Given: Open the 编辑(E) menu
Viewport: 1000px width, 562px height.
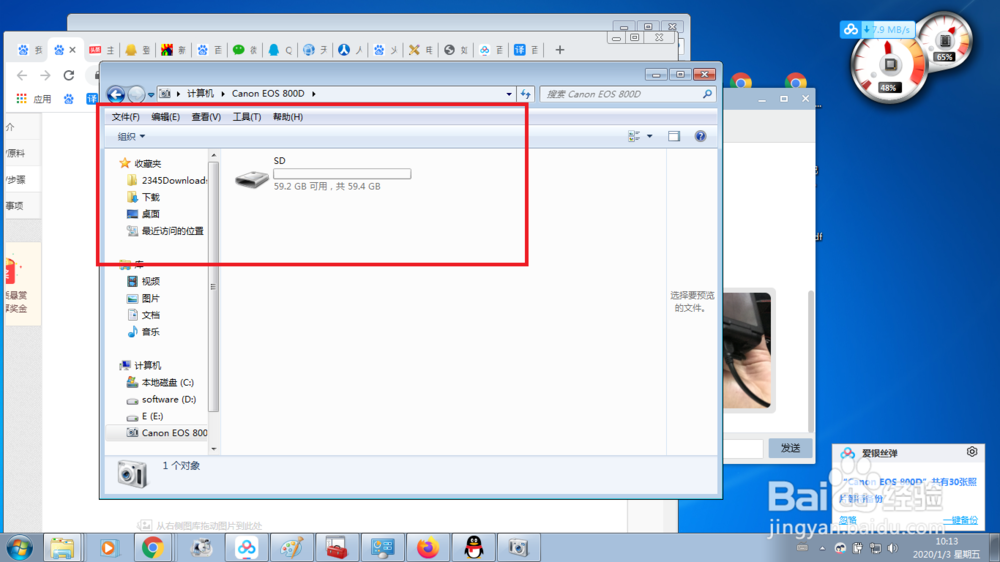Looking at the screenshot, I should (x=165, y=117).
